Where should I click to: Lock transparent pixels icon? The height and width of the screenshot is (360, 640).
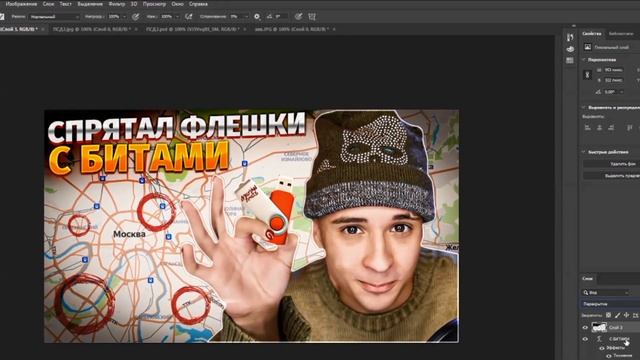pyautogui.click(x=609, y=315)
